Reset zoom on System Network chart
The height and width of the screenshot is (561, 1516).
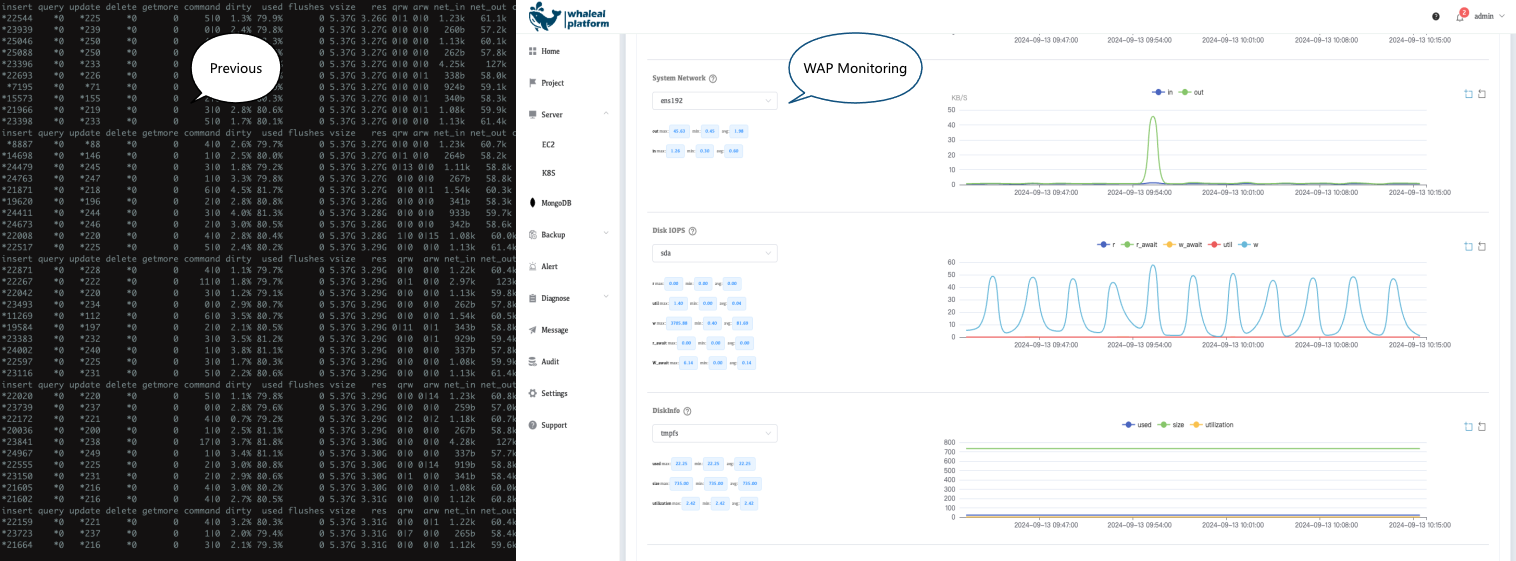(1481, 94)
